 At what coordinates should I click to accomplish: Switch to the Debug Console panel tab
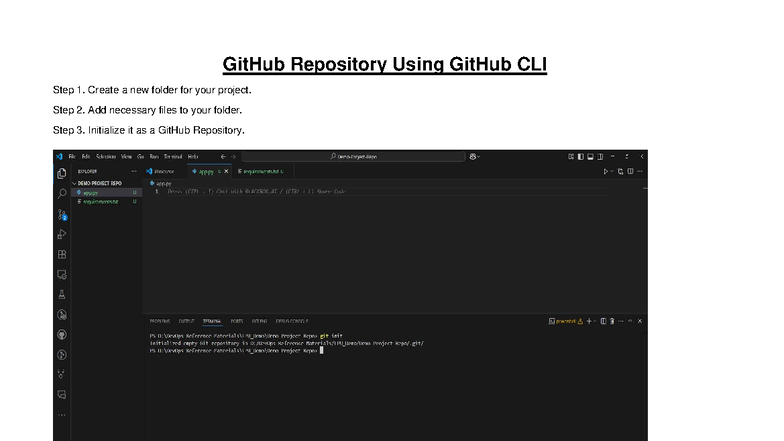pyautogui.click(x=292, y=322)
